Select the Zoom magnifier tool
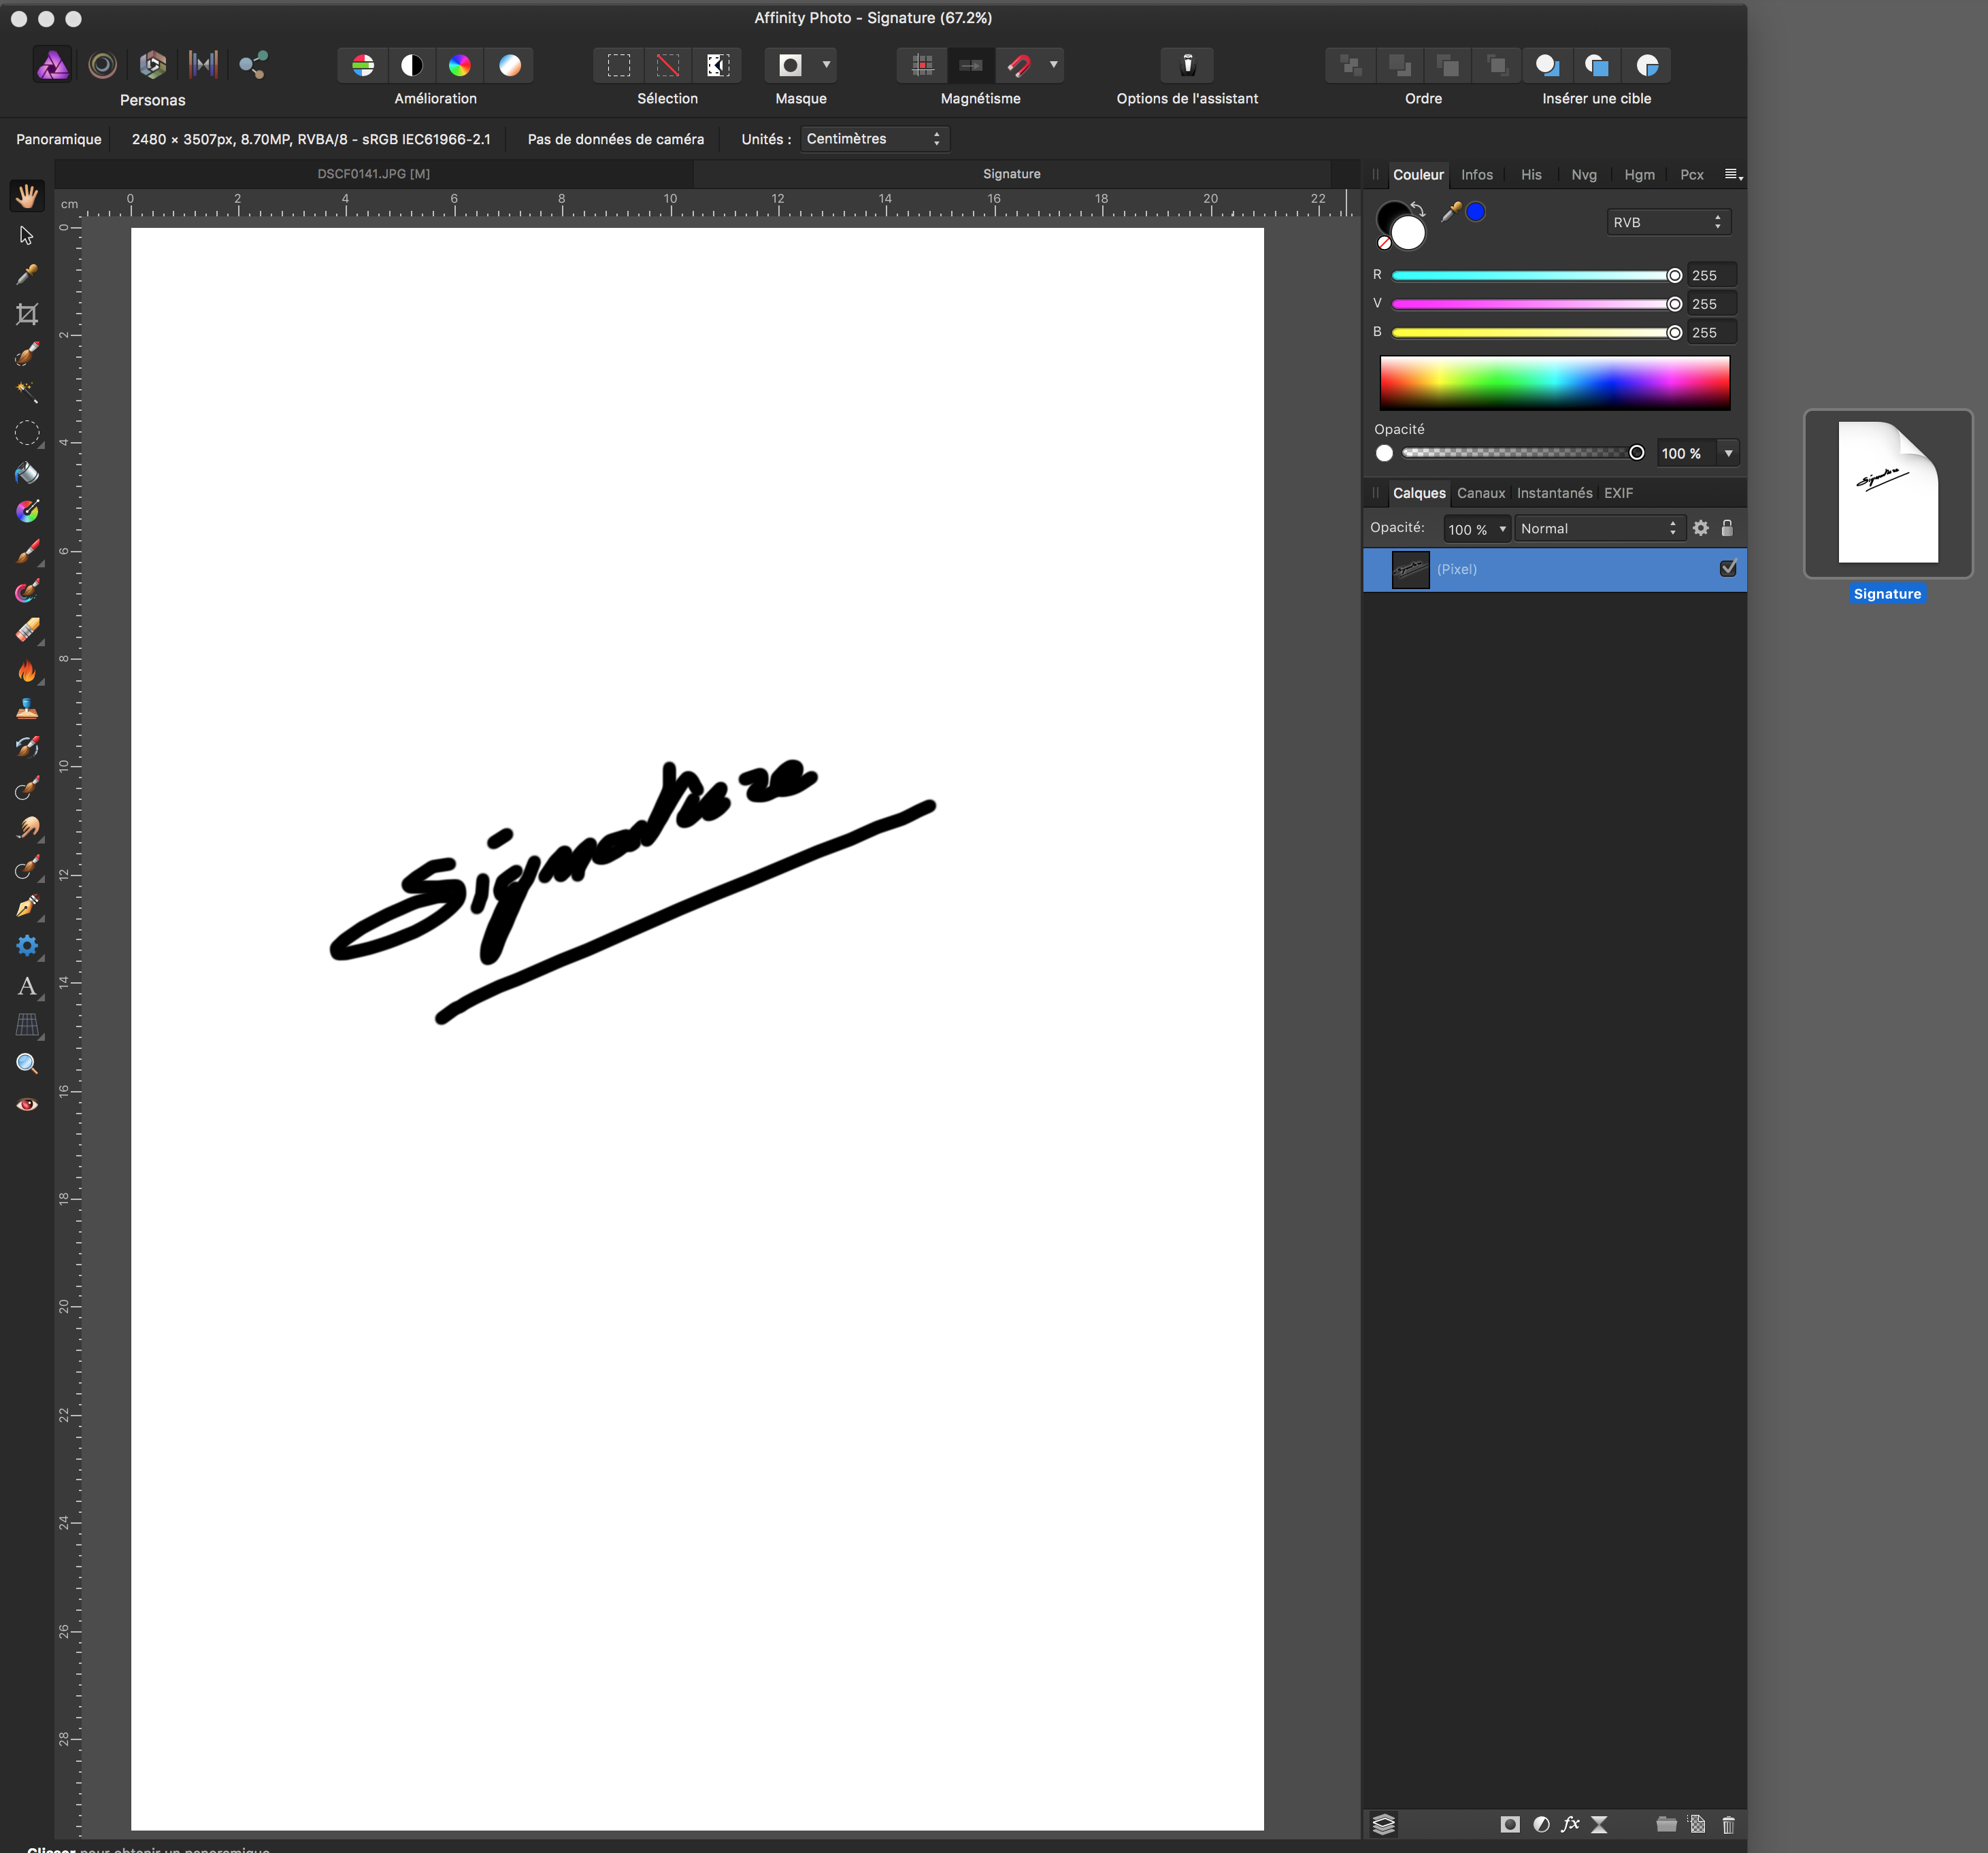 pyautogui.click(x=27, y=1064)
